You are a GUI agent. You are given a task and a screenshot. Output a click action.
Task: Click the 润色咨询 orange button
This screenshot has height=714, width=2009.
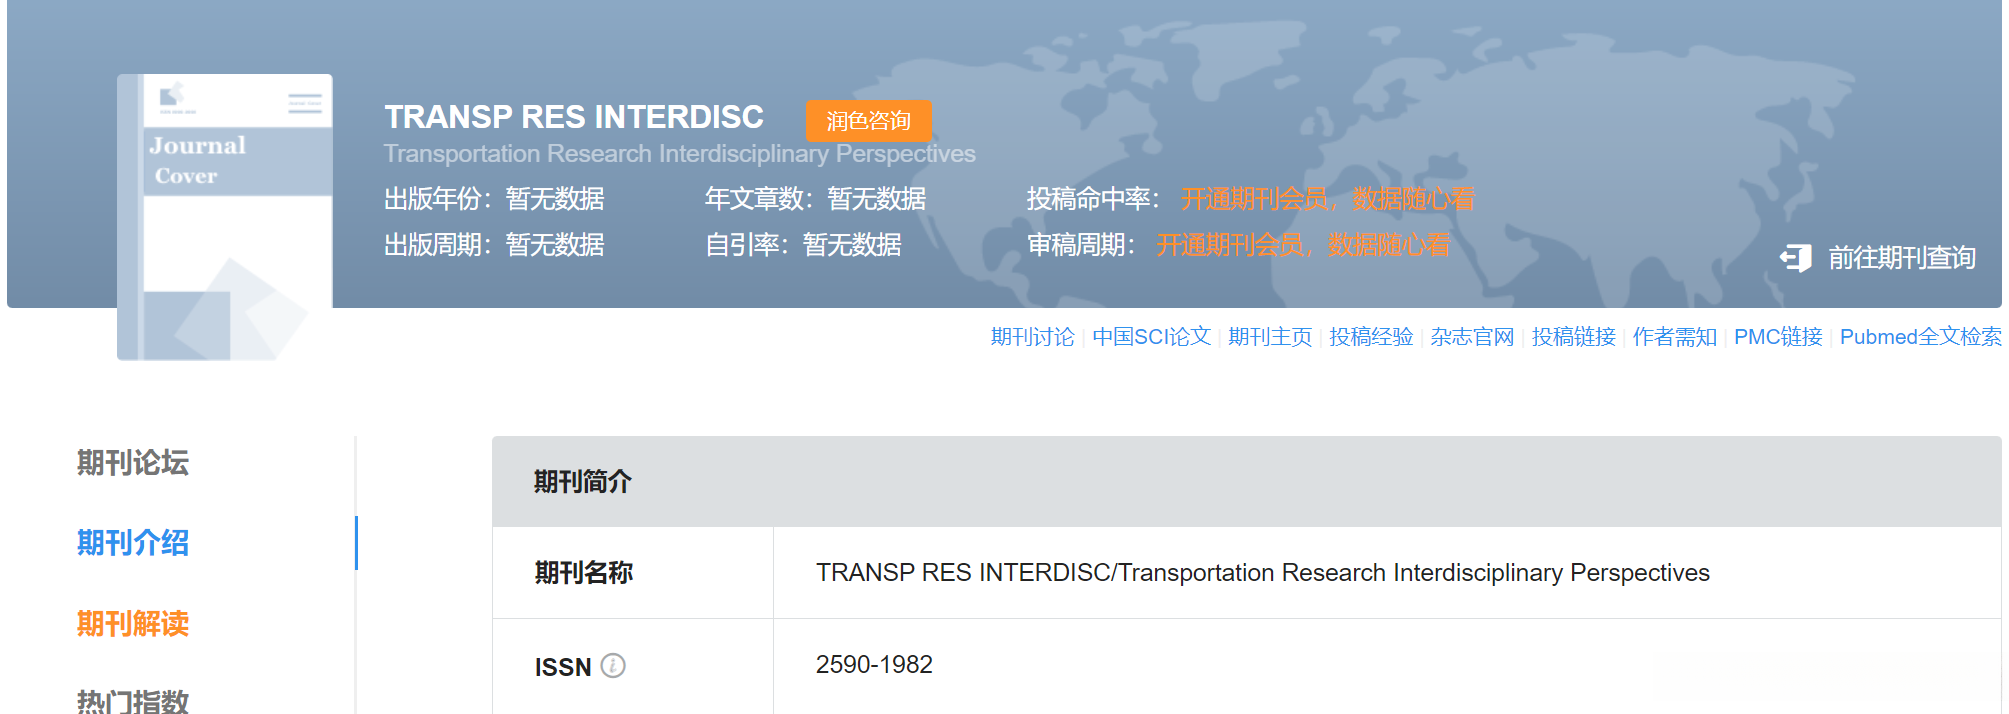point(869,120)
